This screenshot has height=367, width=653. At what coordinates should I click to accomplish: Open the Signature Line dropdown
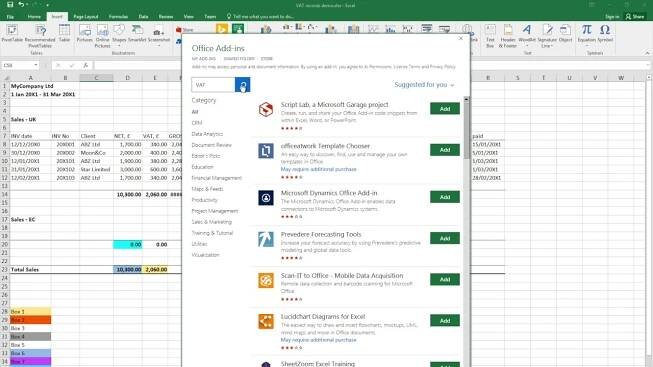[547, 36]
